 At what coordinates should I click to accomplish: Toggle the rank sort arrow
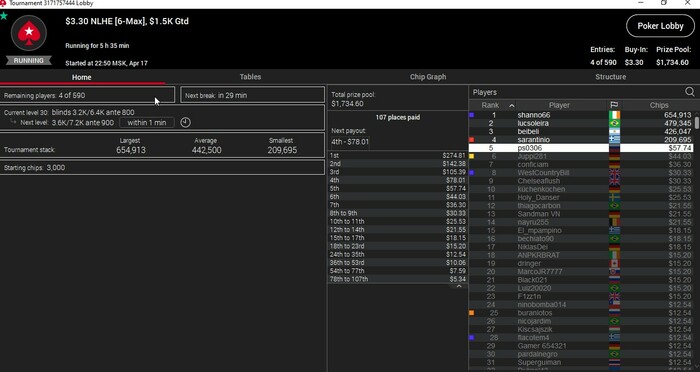pyautogui.click(x=512, y=105)
